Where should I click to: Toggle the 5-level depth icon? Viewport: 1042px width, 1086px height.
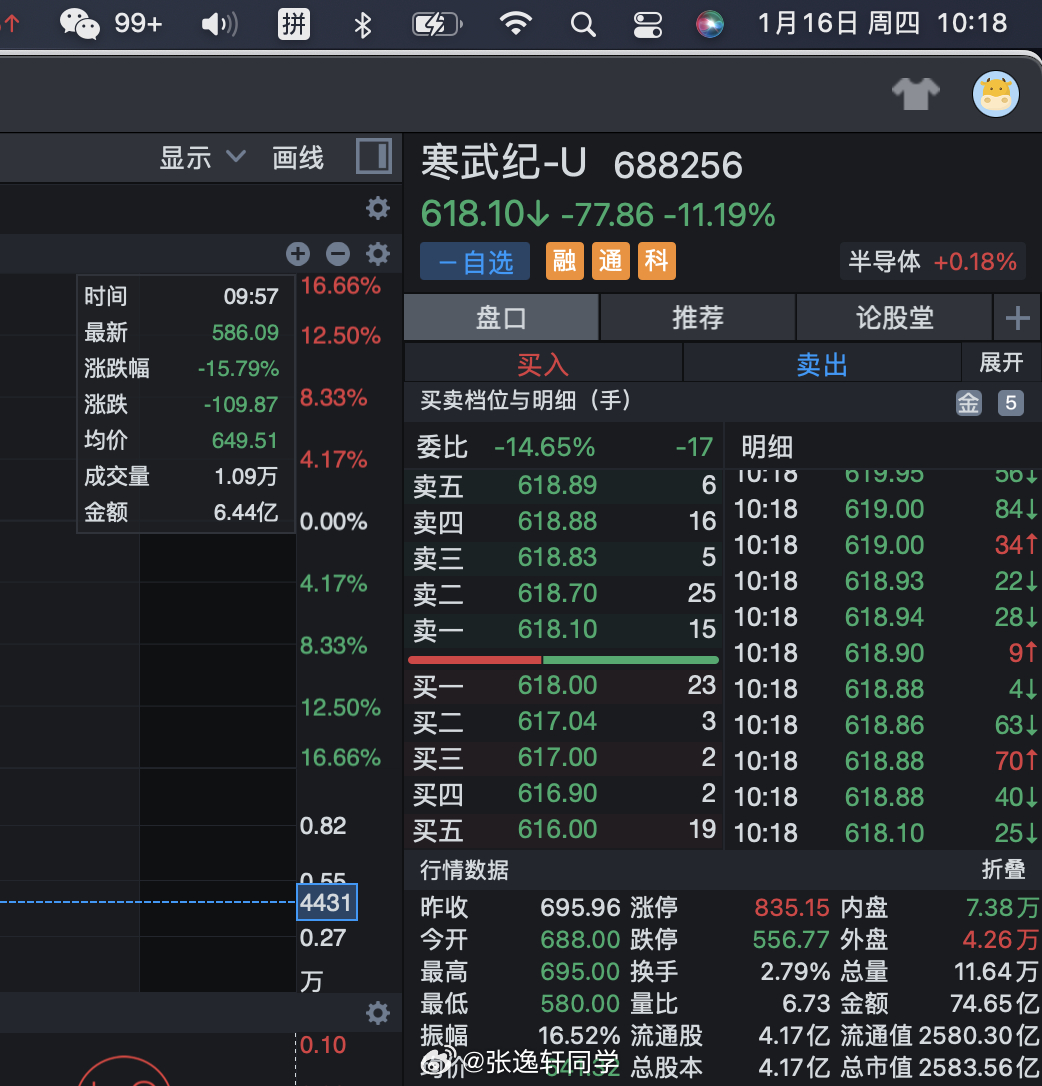tap(1011, 402)
